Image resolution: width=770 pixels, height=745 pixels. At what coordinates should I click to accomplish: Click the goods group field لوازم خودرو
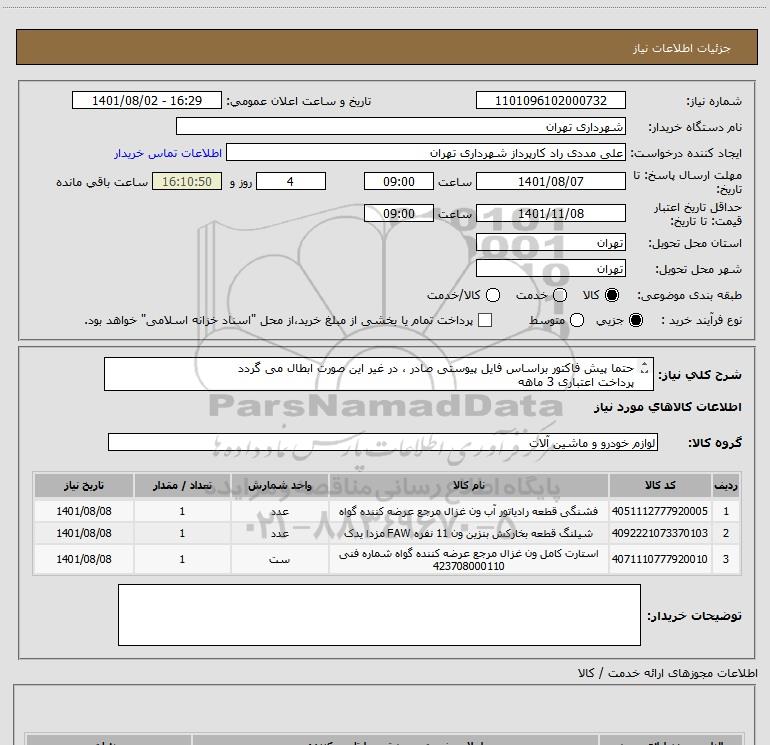pyautogui.click(x=383, y=442)
